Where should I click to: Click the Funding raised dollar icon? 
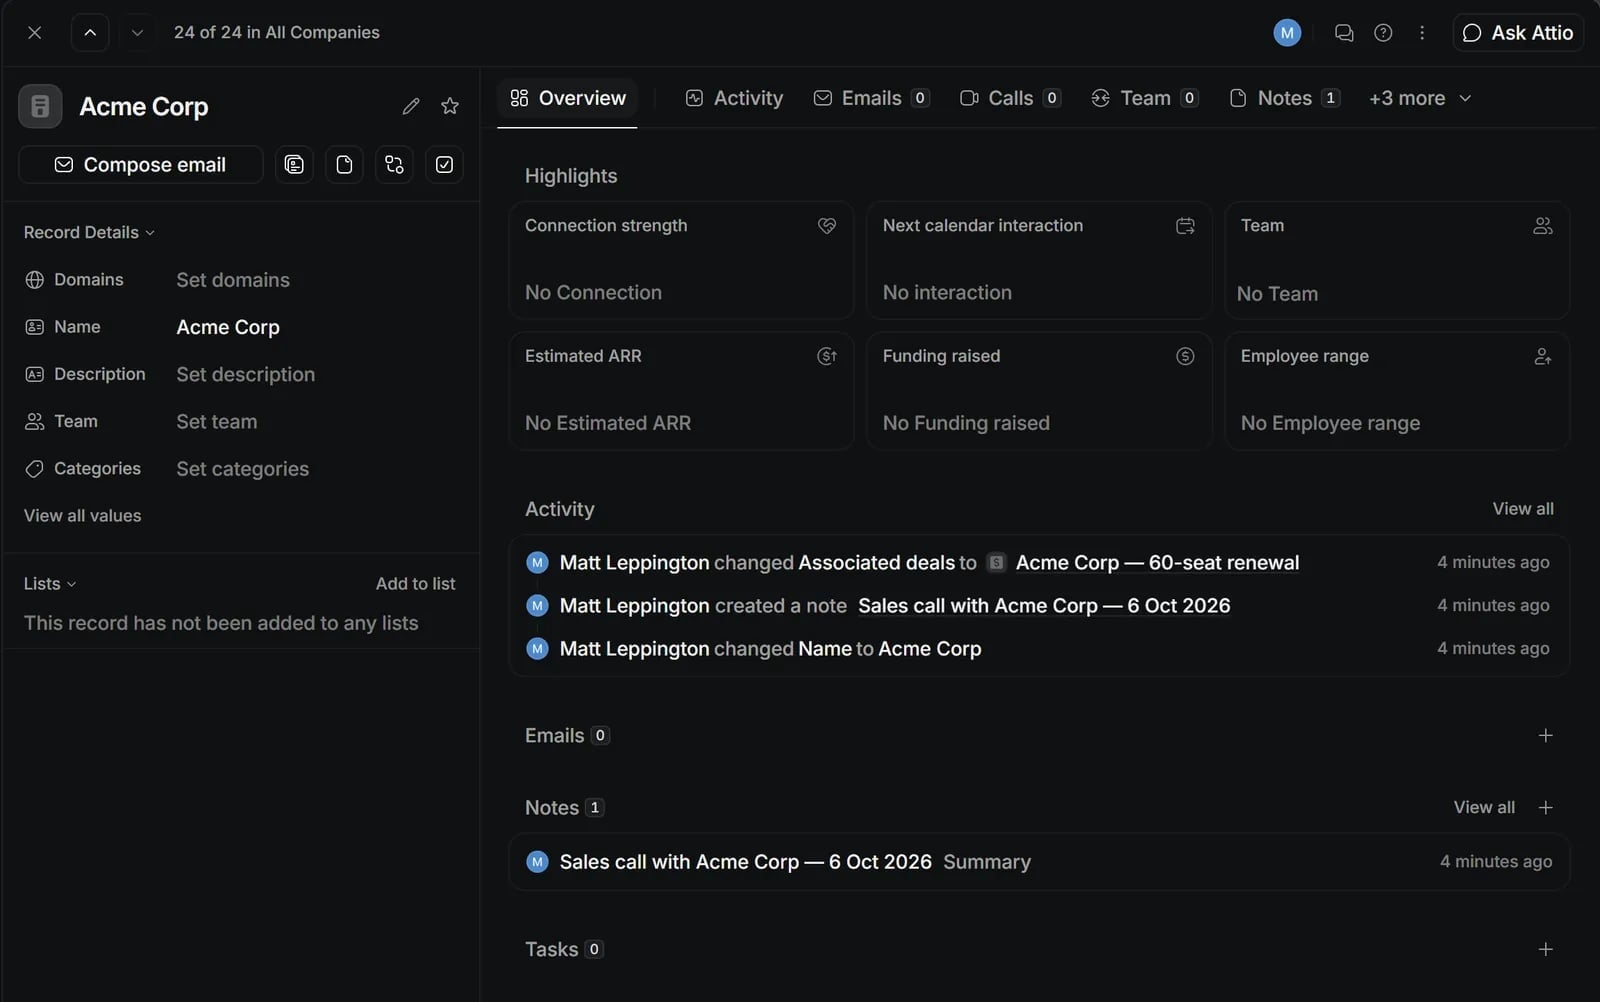coord(1185,356)
